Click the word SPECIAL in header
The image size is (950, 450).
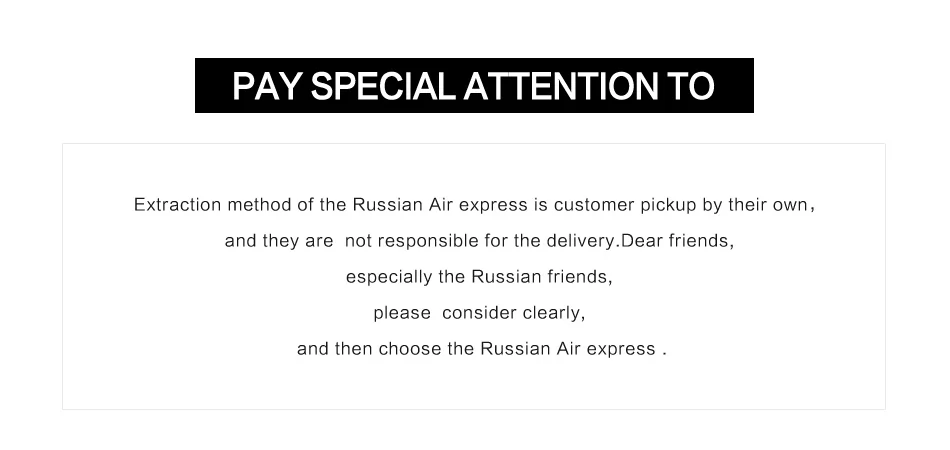click(x=383, y=86)
